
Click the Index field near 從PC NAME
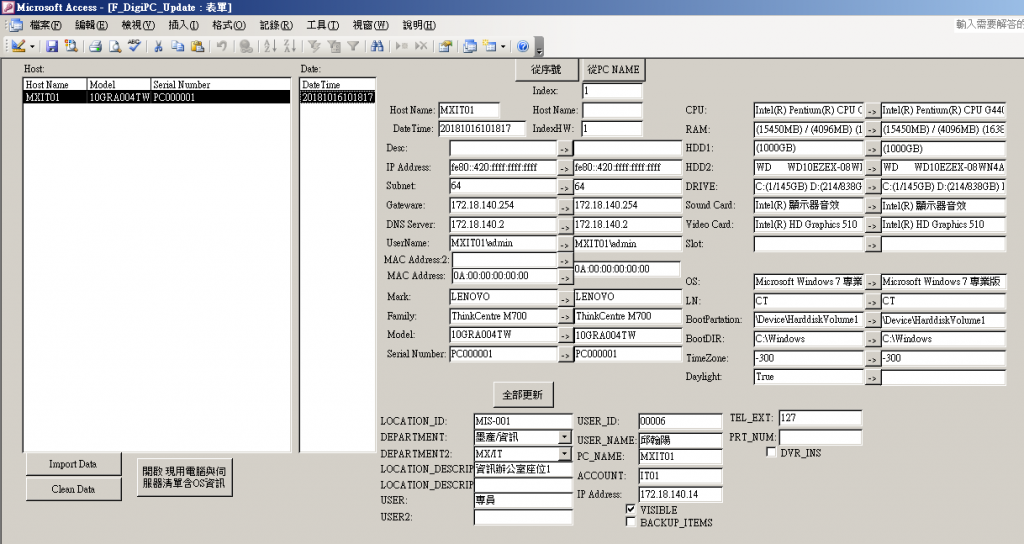pyautogui.click(x=613, y=91)
